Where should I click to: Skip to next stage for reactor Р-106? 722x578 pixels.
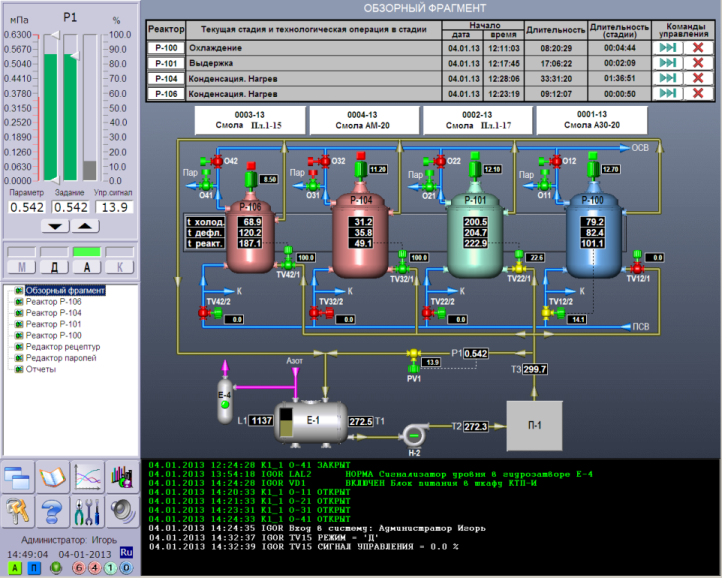(667, 93)
